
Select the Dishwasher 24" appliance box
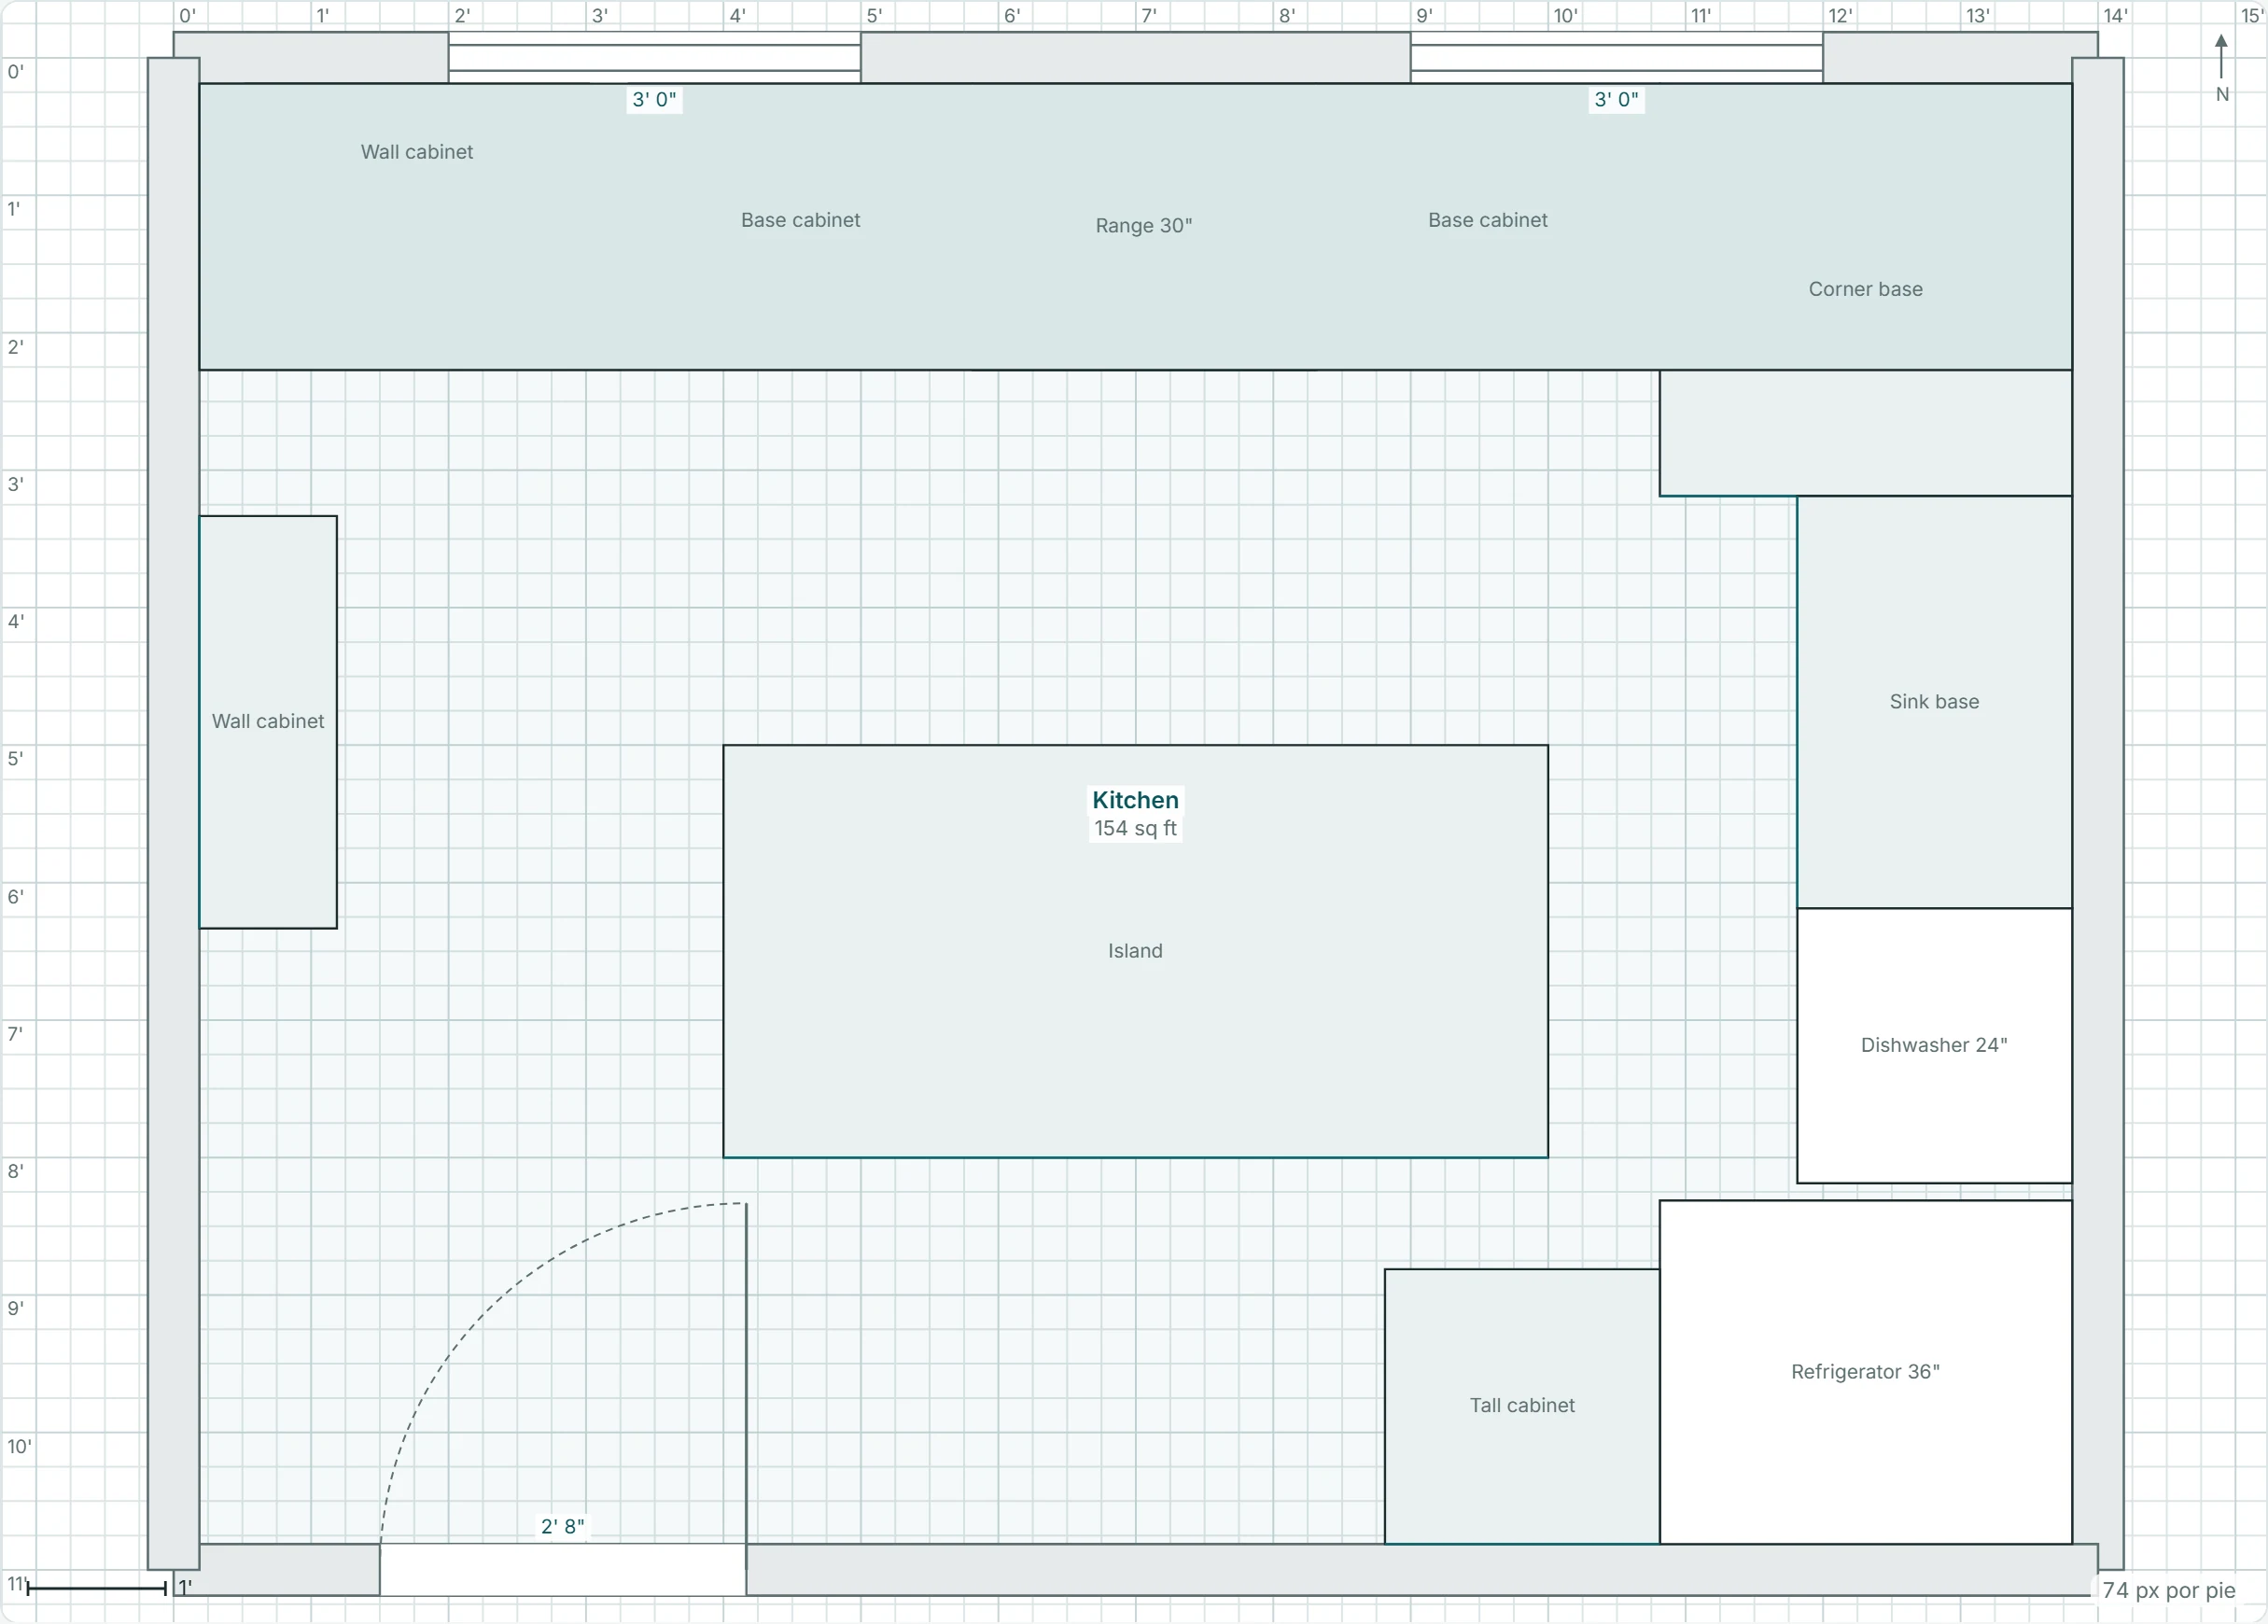(x=1934, y=1045)
